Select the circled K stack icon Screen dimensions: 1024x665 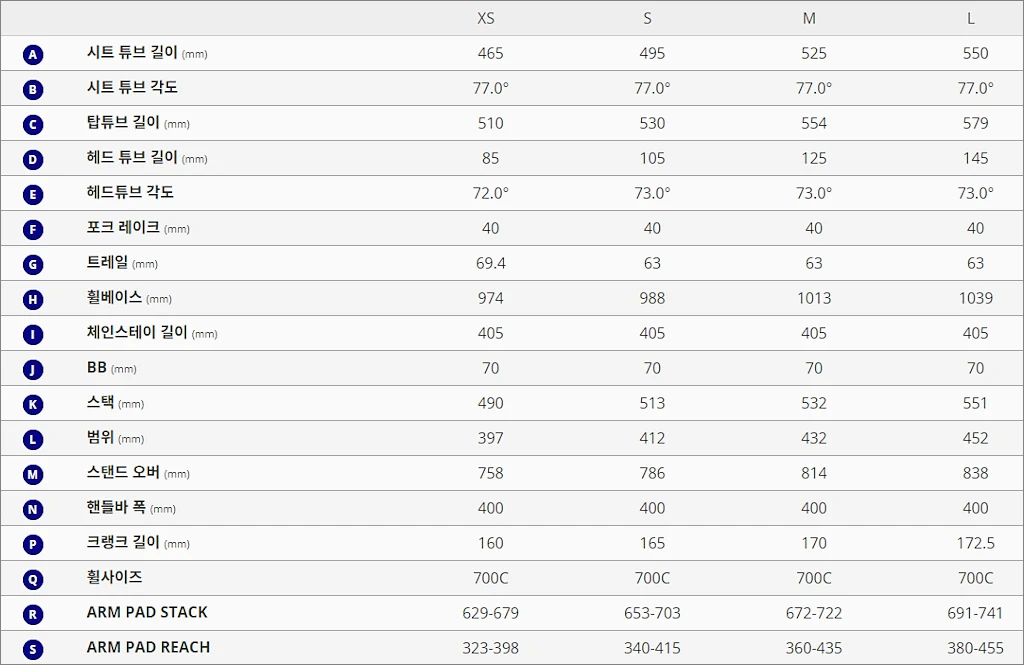pyautogui.click(x=33, y=405)
